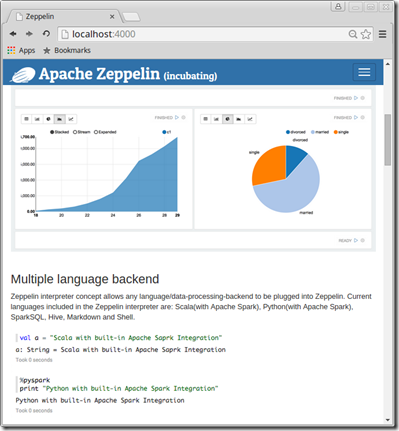Open settings gear of area chart paragraph

click(183, 117)
